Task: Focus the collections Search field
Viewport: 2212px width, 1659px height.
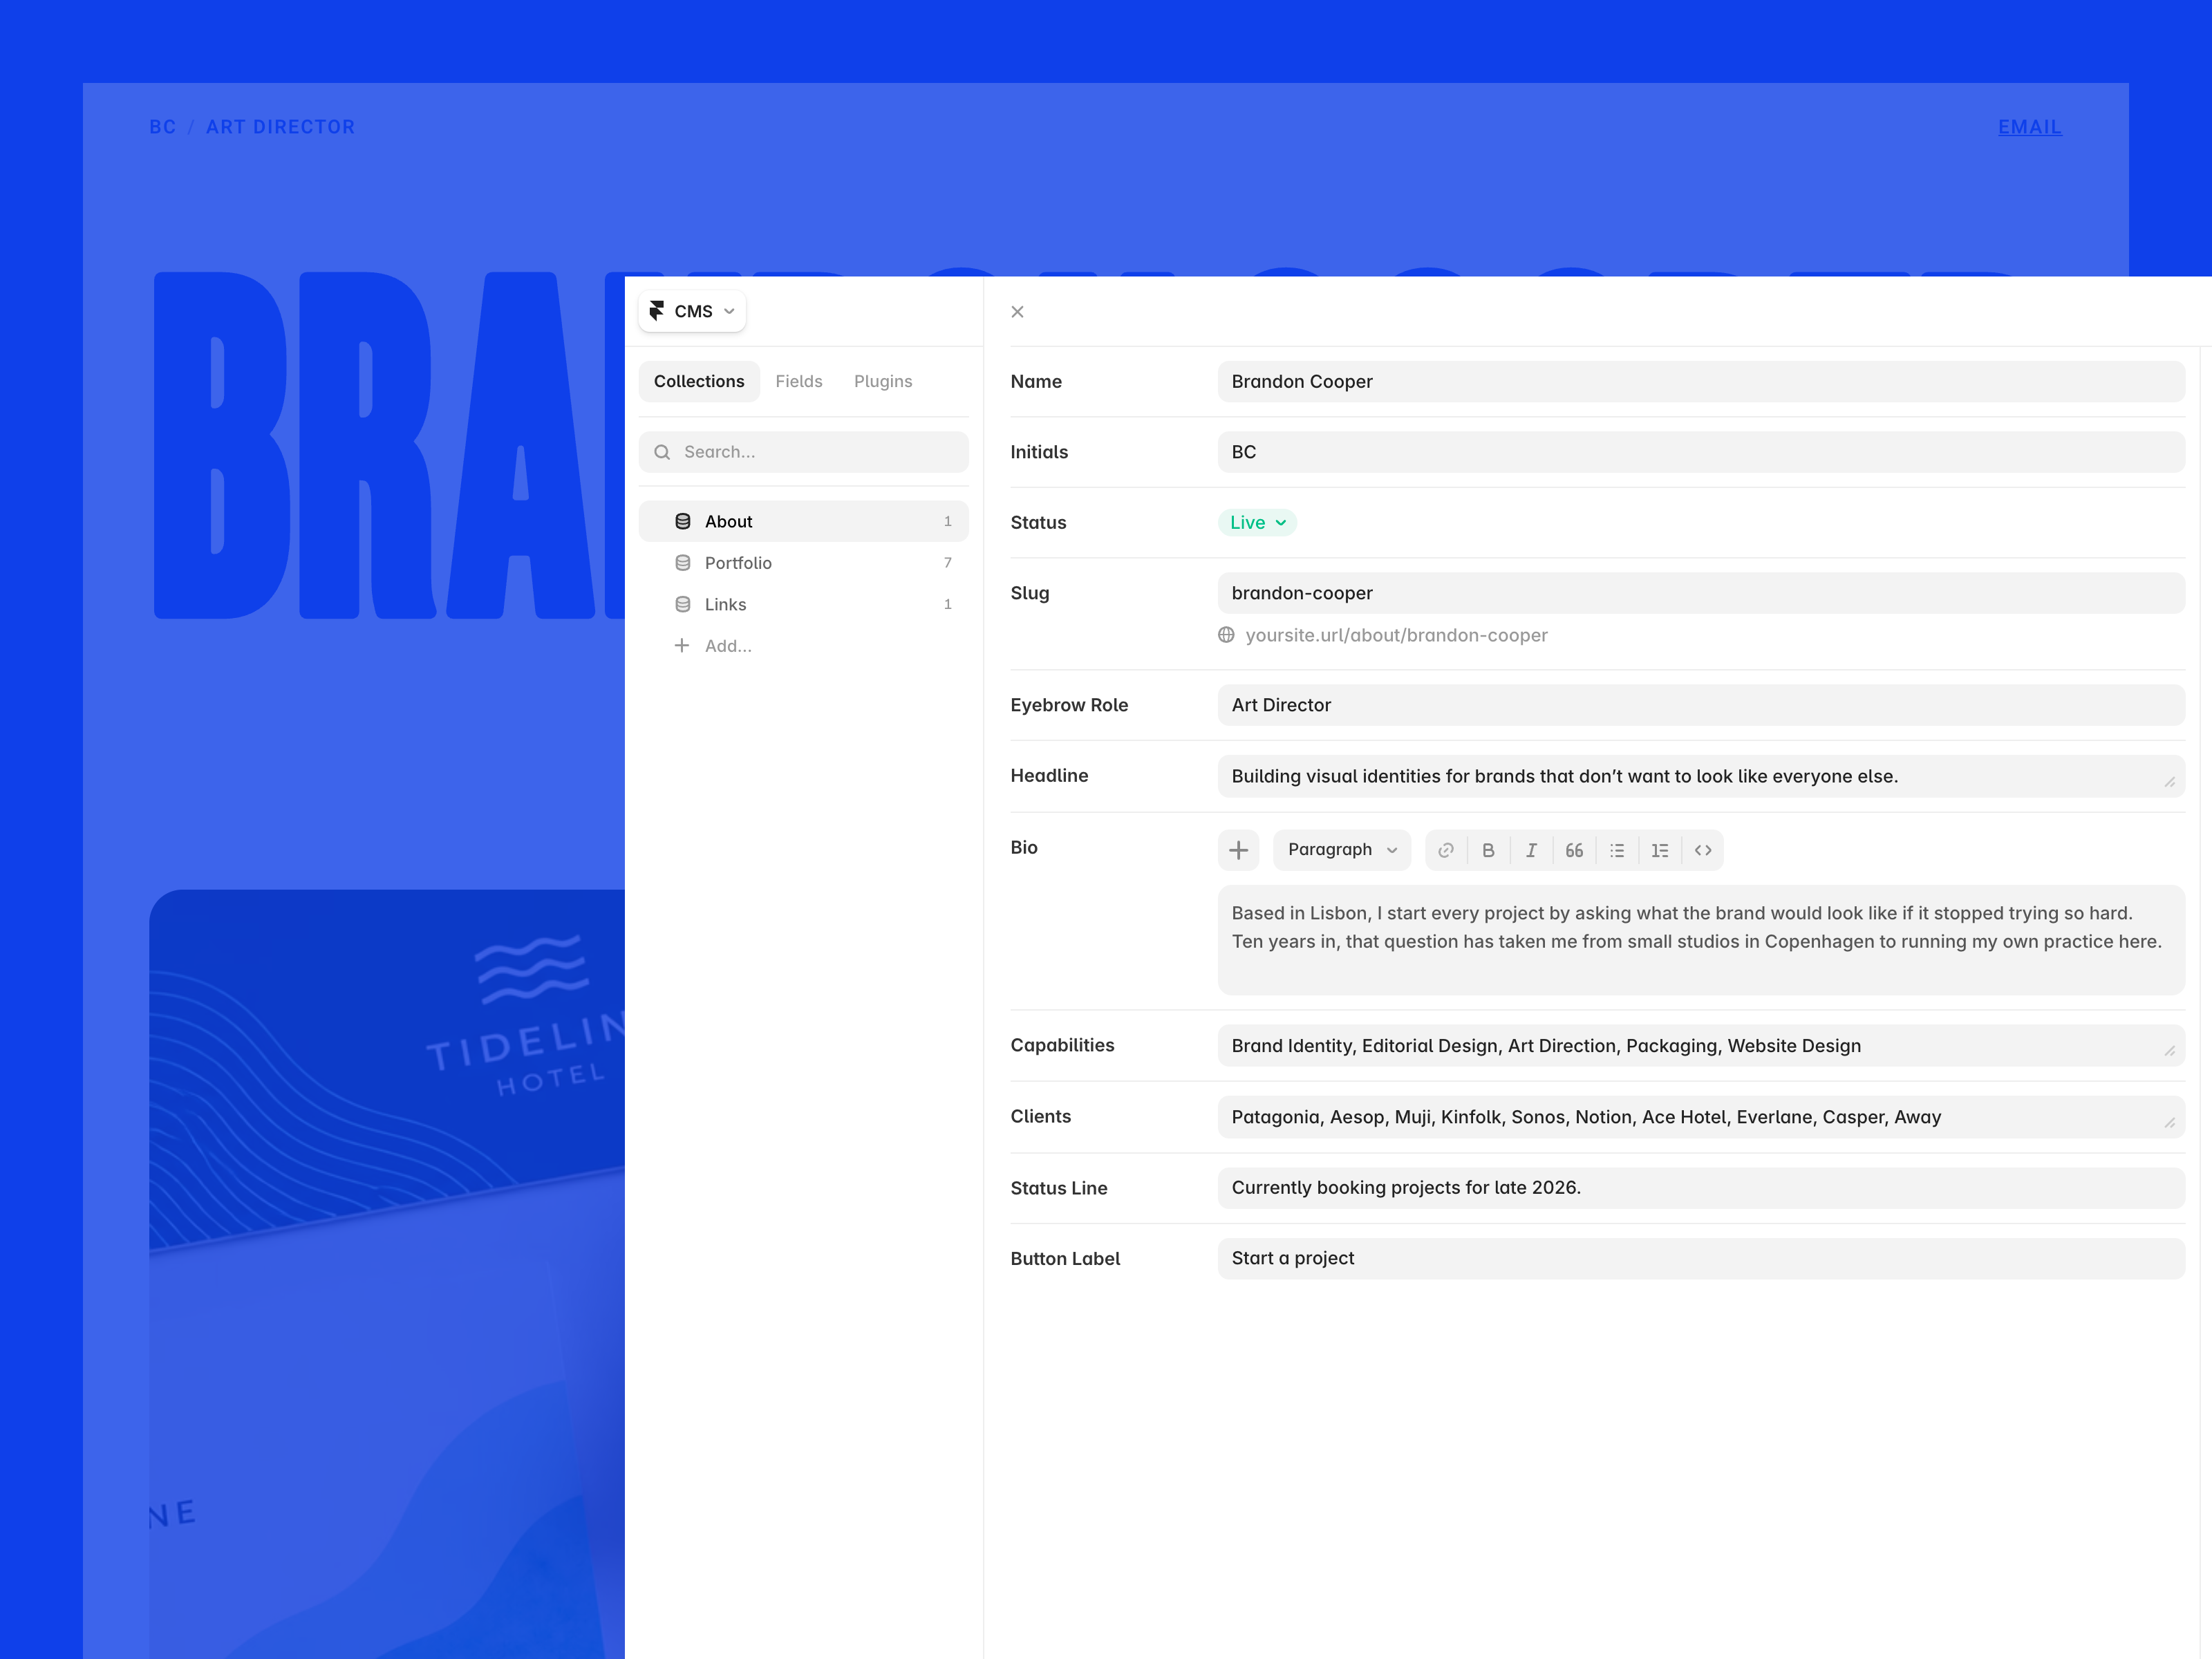Action: [804, 452]
